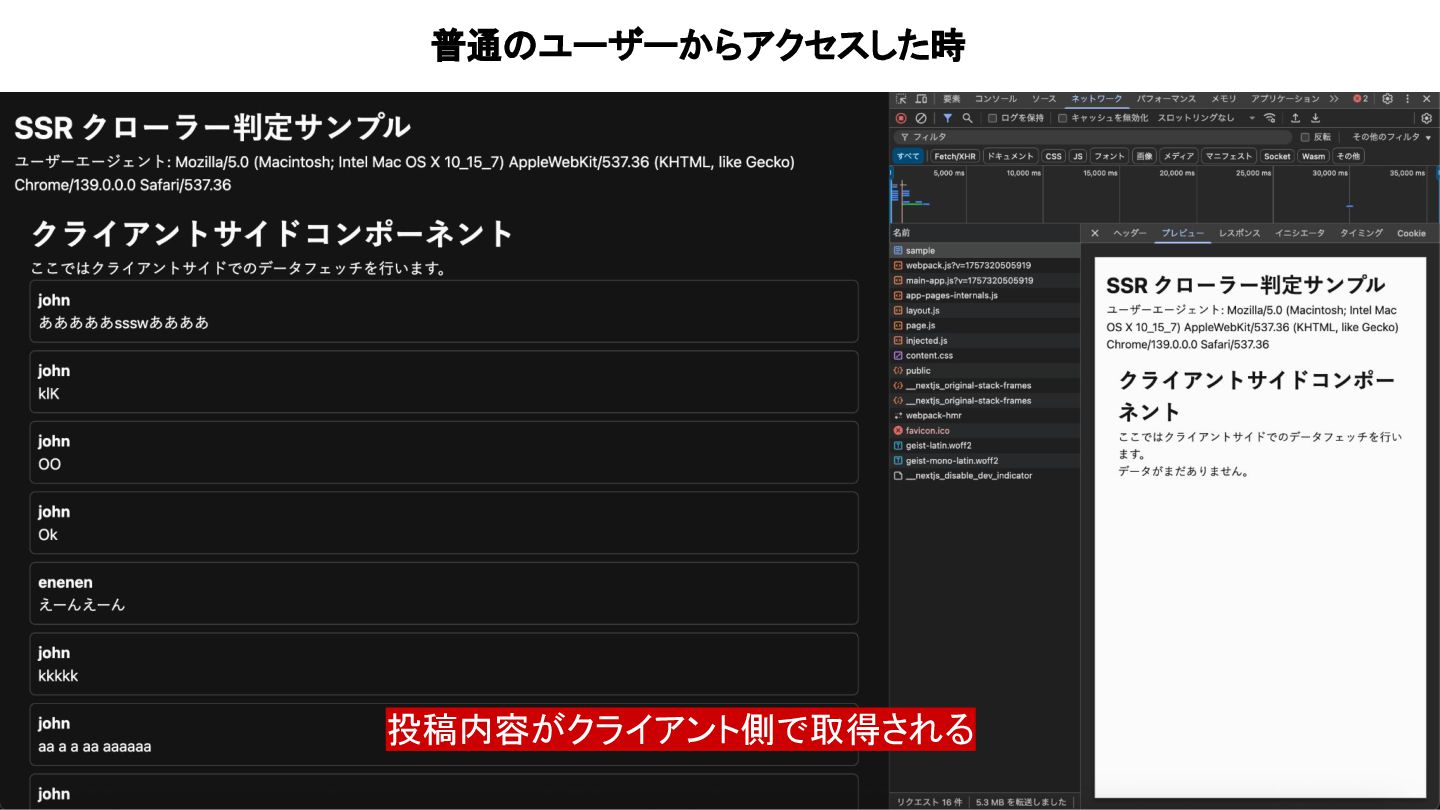Toggle device toolbar emulation icon
The height and width of the screenshot is (810, 1440).
pos(920,99)
